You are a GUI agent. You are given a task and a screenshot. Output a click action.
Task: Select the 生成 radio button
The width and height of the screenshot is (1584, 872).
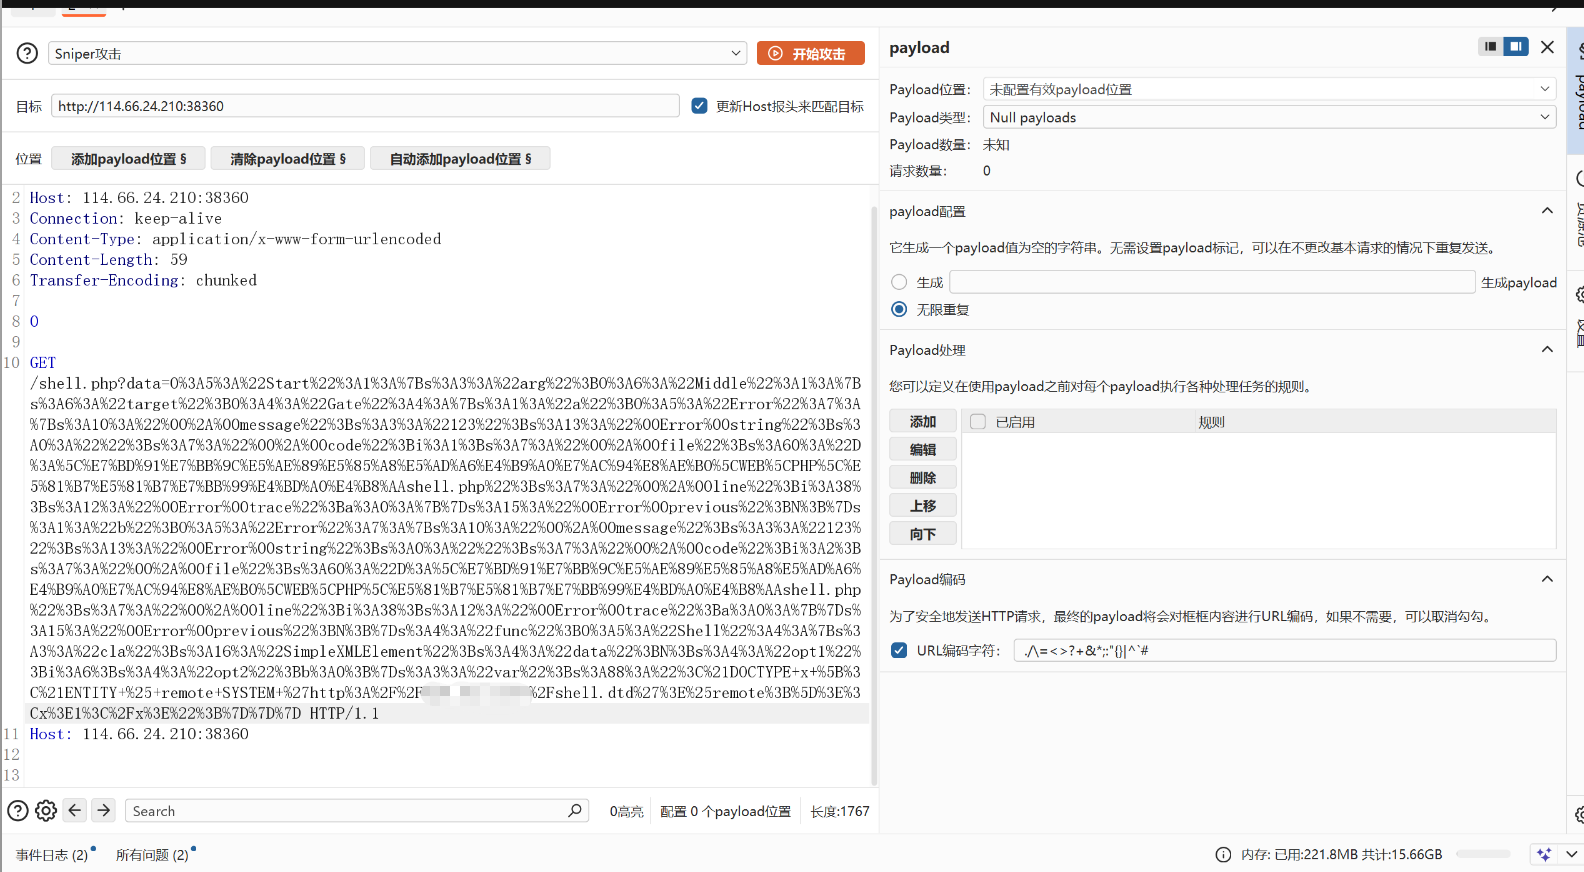(x=899, y=282)
